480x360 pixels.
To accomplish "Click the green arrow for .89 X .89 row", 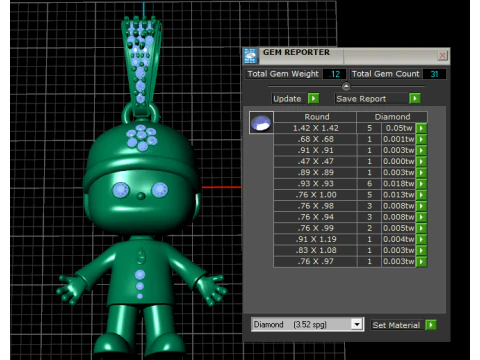I will click(422, 172).
